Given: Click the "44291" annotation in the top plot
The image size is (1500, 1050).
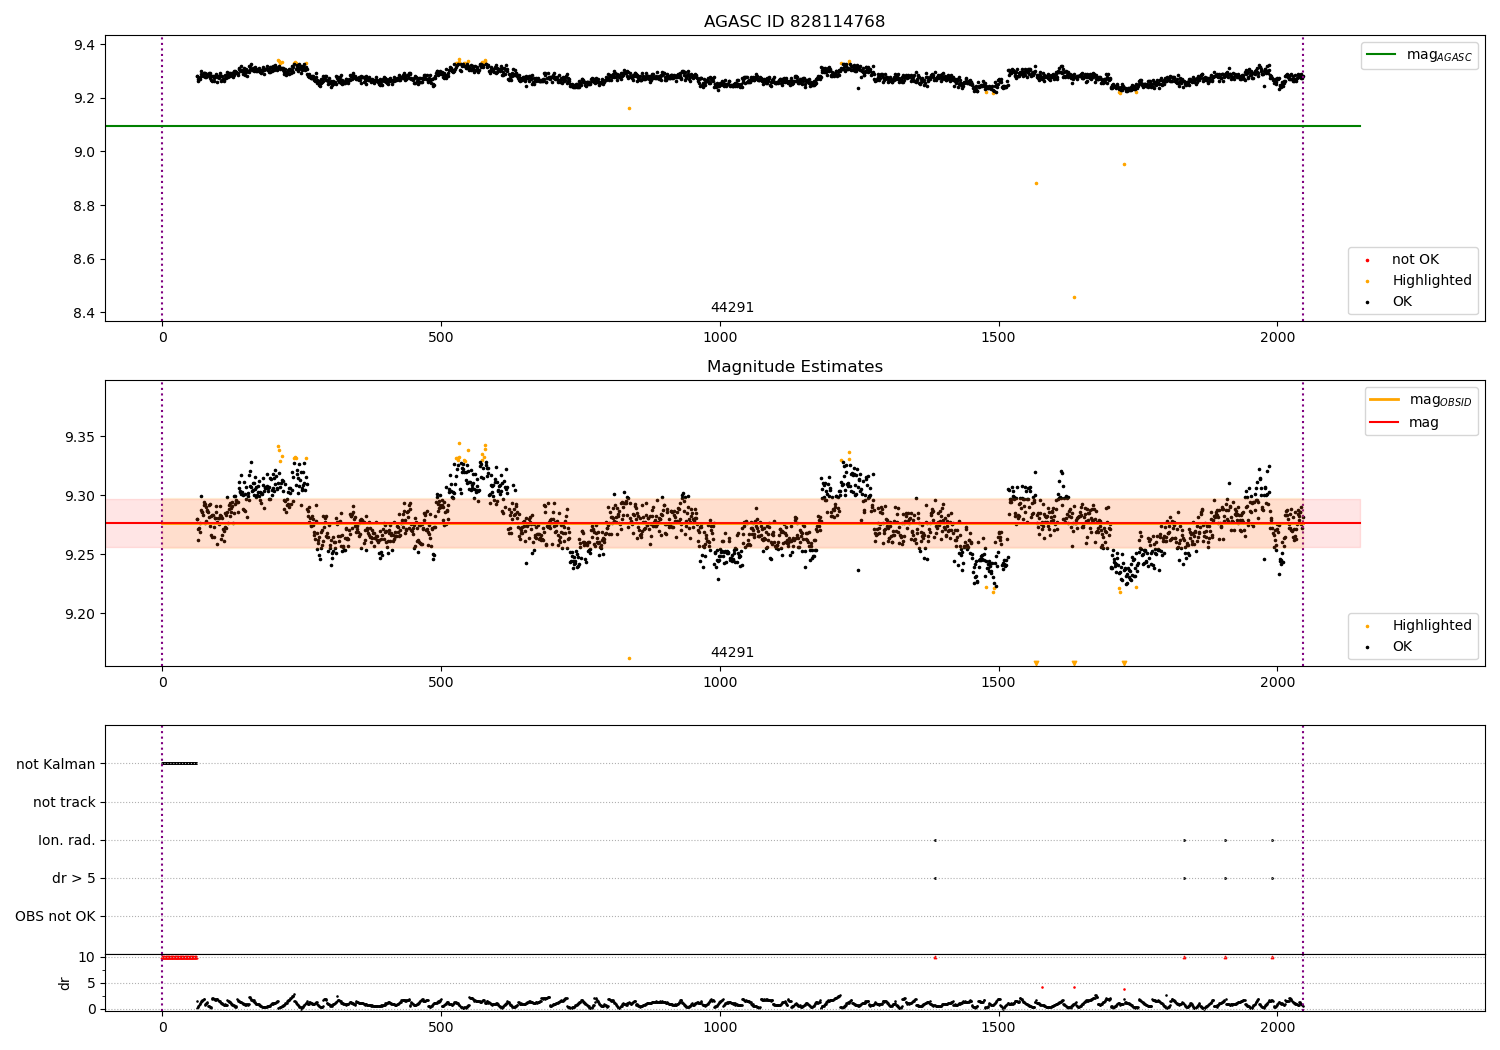Looking at the screenshot, I should pos(732,308).
